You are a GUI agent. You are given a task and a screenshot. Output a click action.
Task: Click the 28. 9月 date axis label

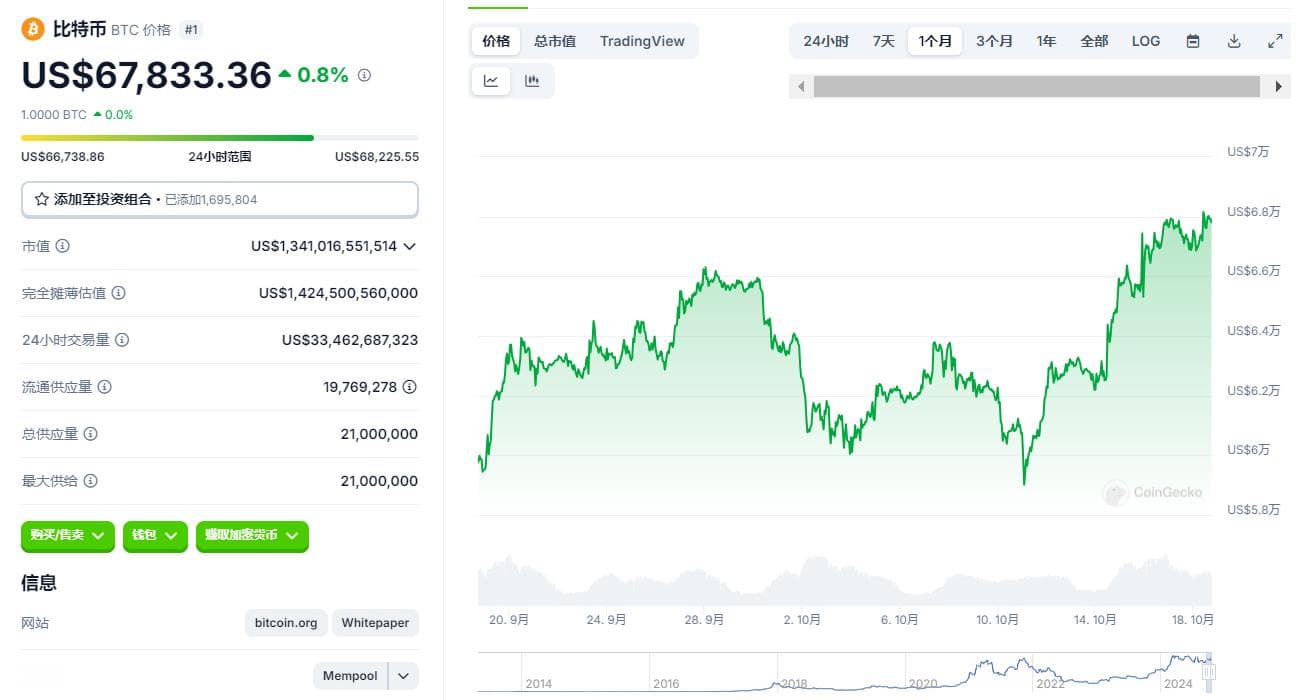[x=705, y=620]
